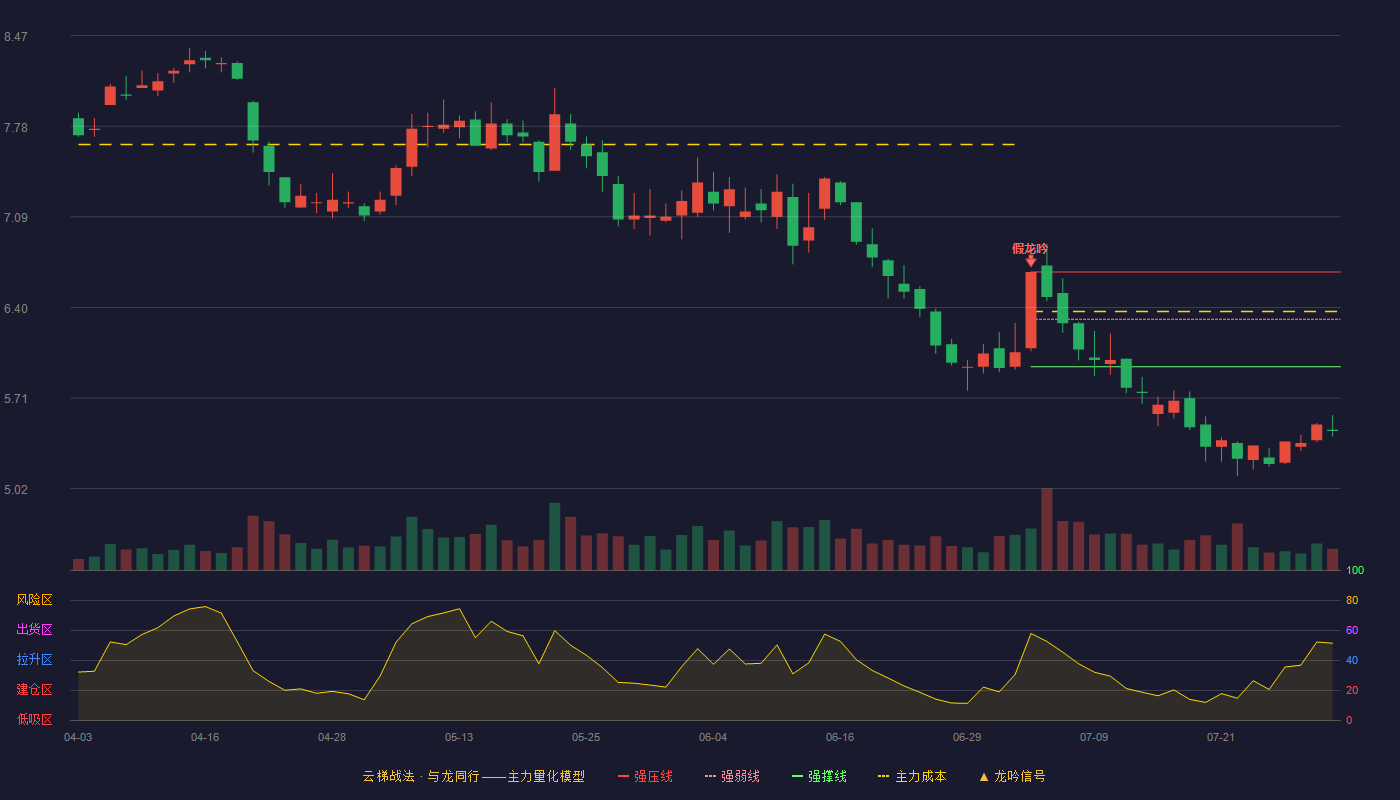
Task: Click the 06-16 date axis label
Action: click(x=840, y=737)
